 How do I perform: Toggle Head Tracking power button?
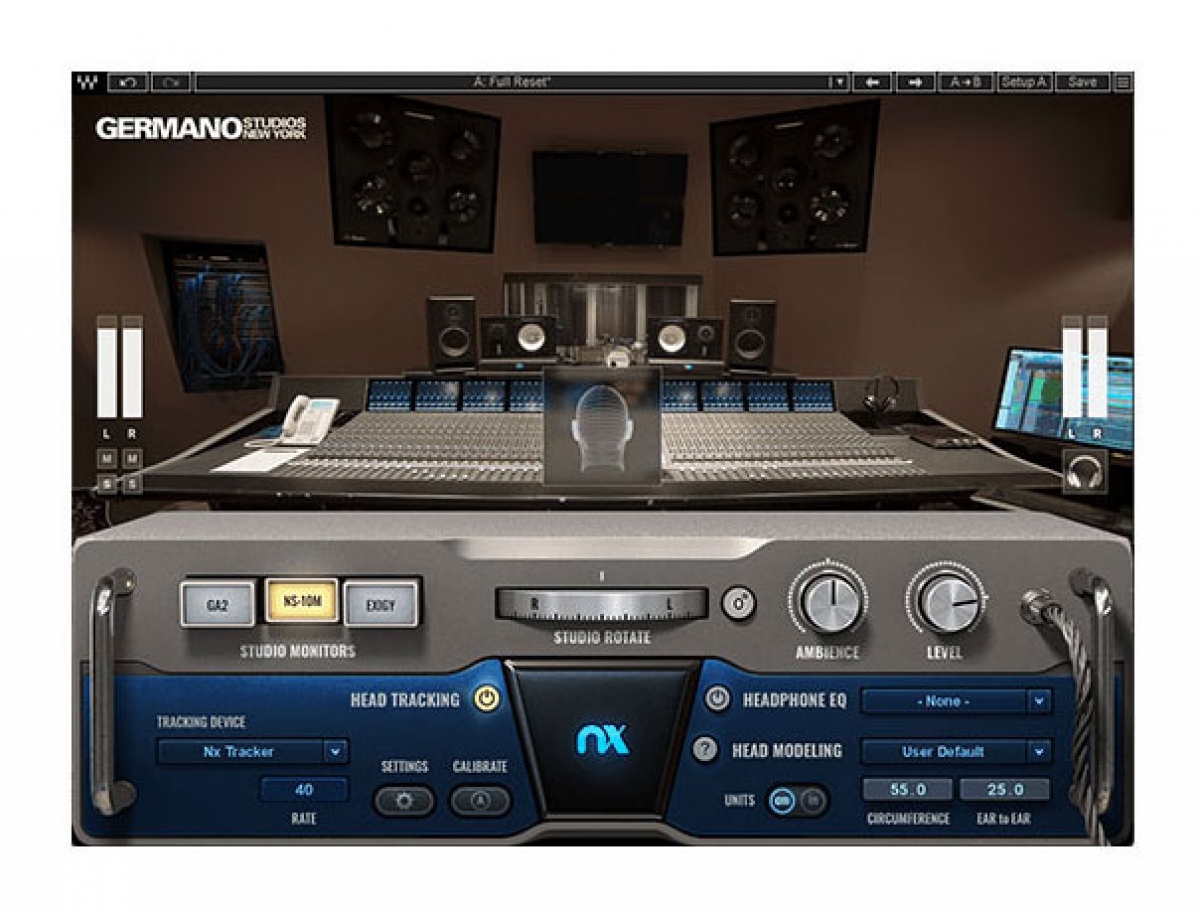point(486,699)
